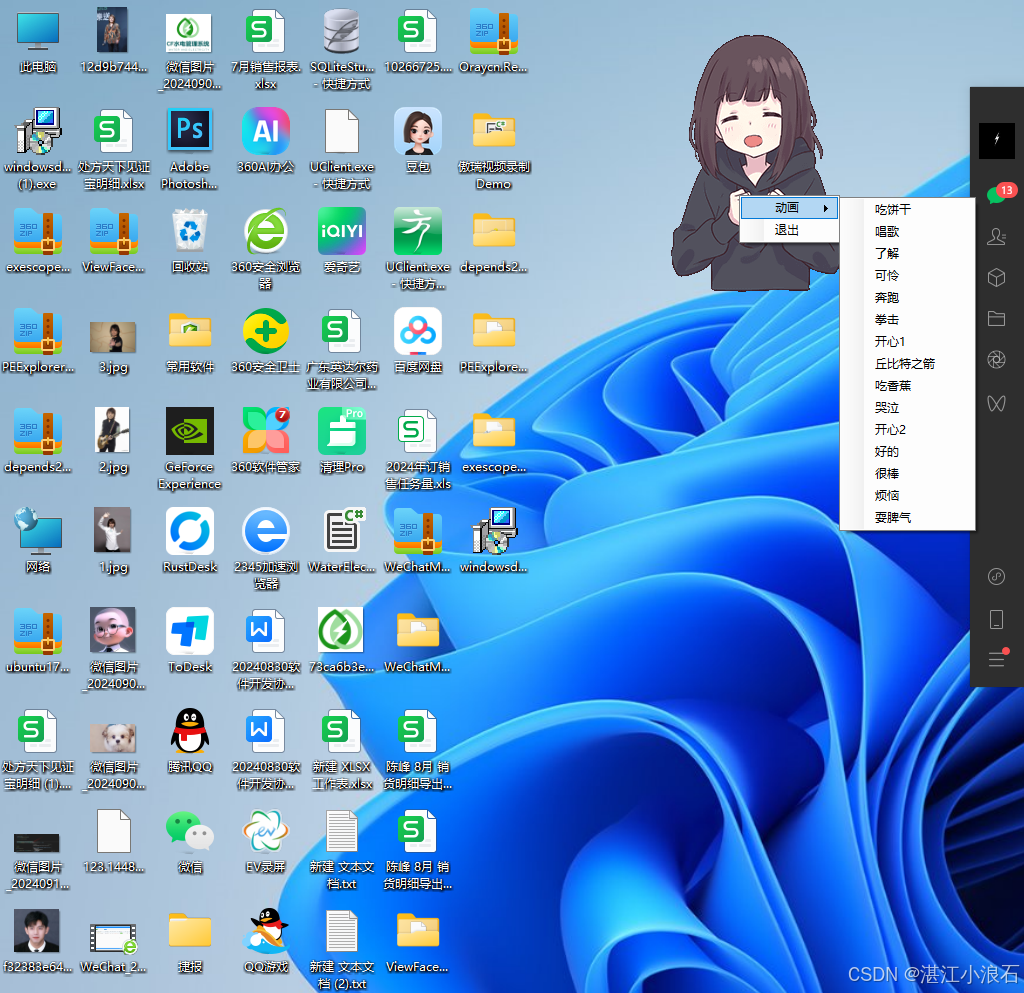The height and width of the screenshot is (993, 1024).
Task: Open the 此电脑 desktop icon
Action: 38,31
